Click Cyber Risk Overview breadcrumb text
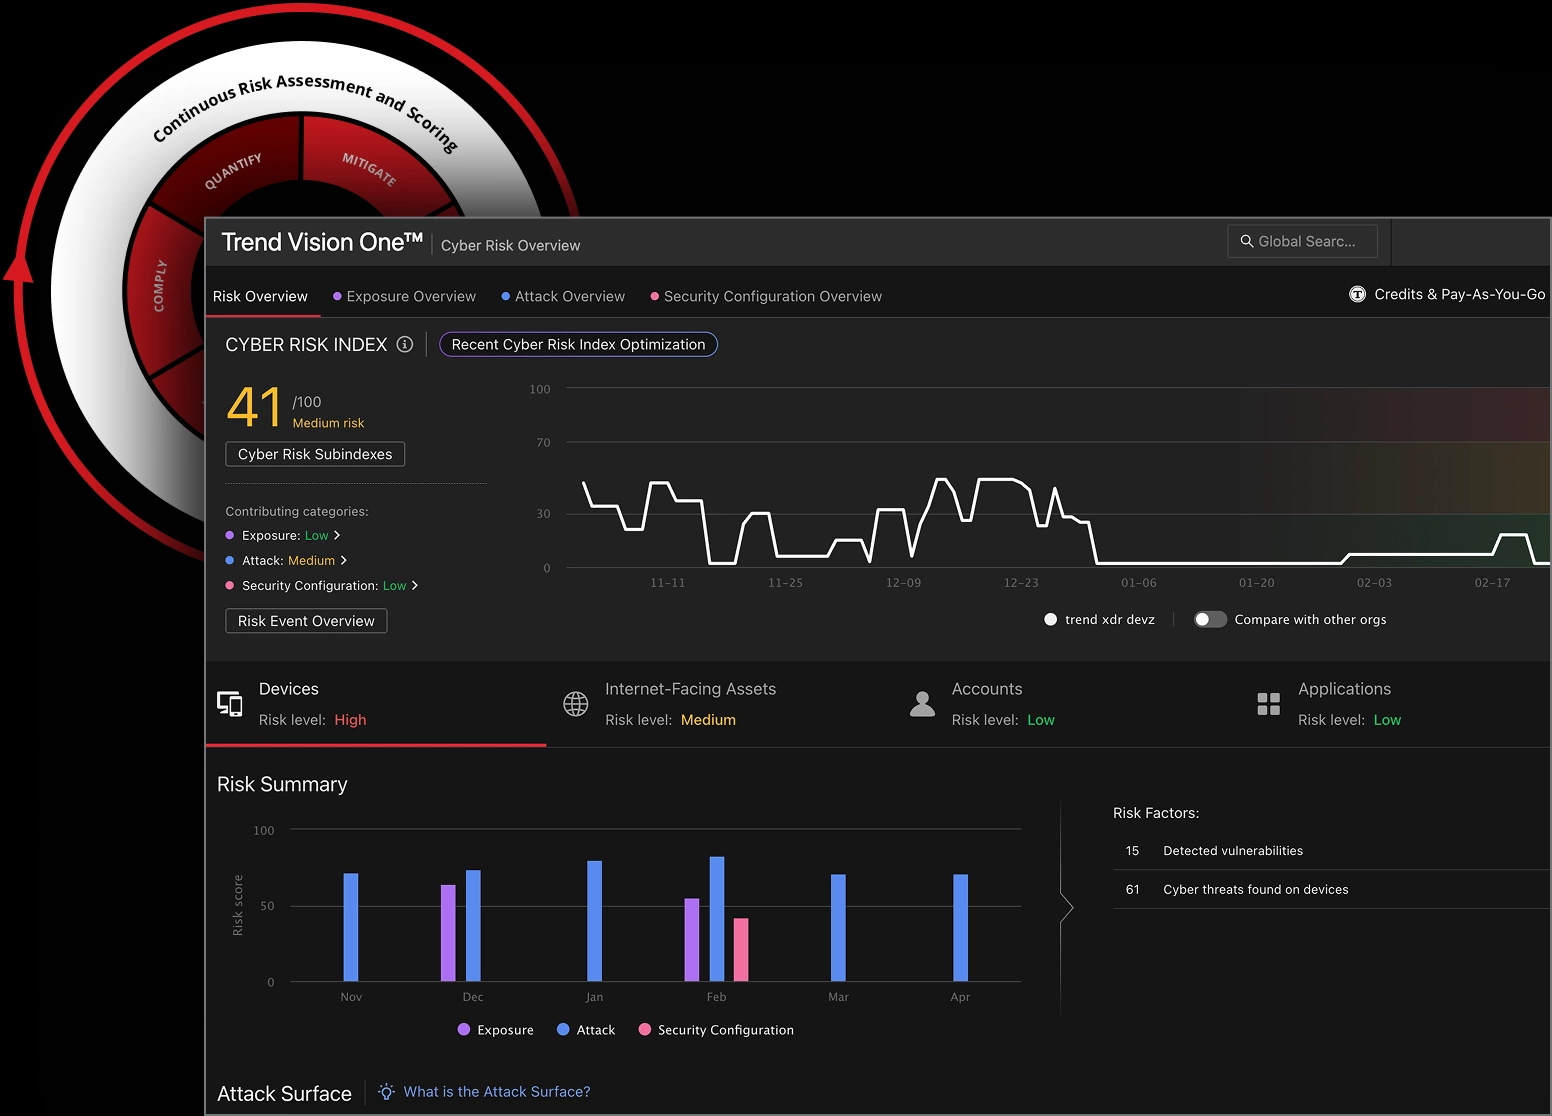The height and width of the screenshot is (1116, 1552). coord(510,245)
